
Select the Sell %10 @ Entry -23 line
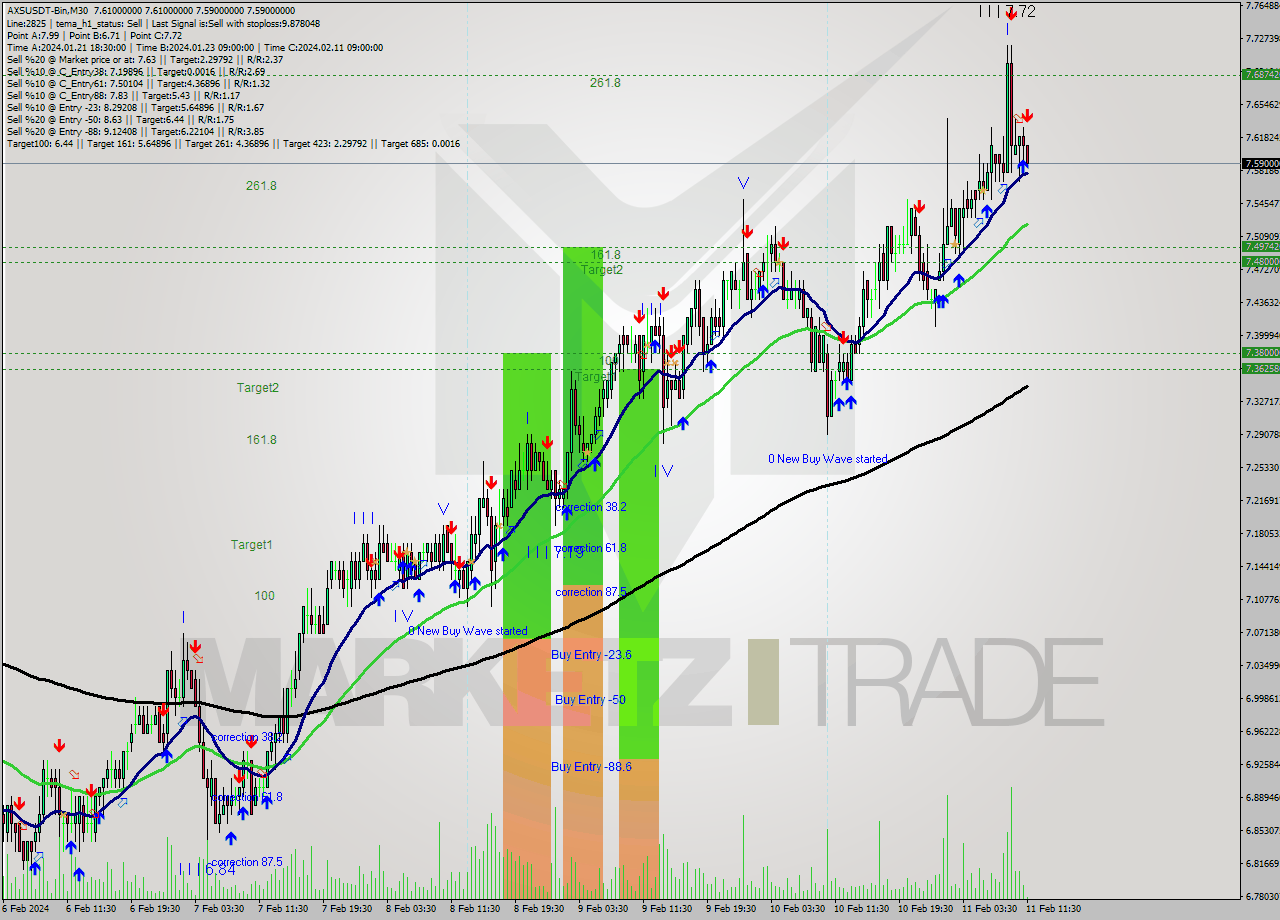click(x=135, y=107)
